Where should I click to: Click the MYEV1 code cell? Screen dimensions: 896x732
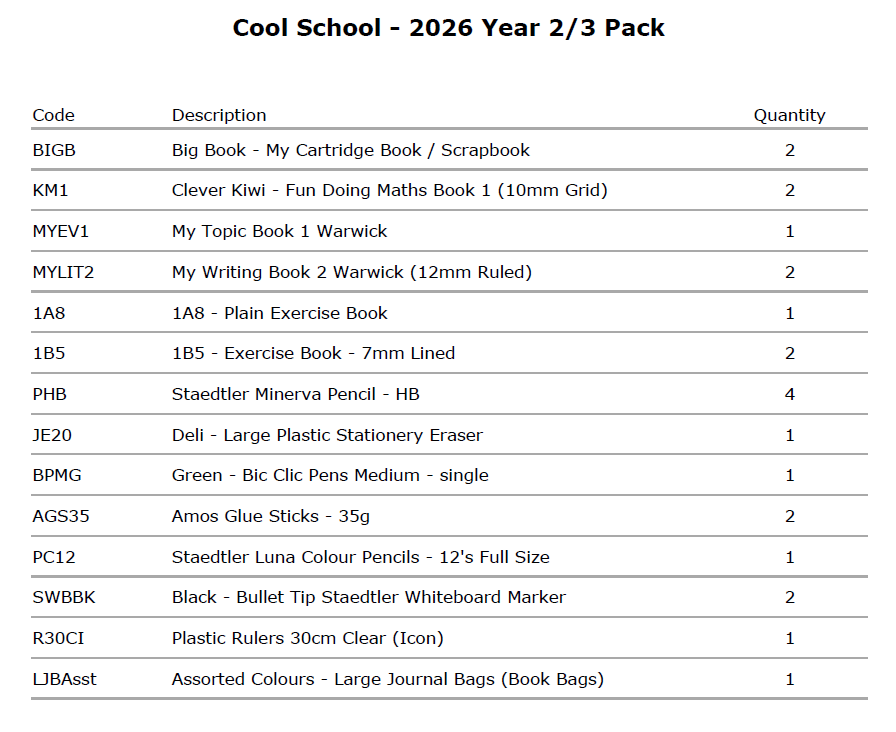59,231
